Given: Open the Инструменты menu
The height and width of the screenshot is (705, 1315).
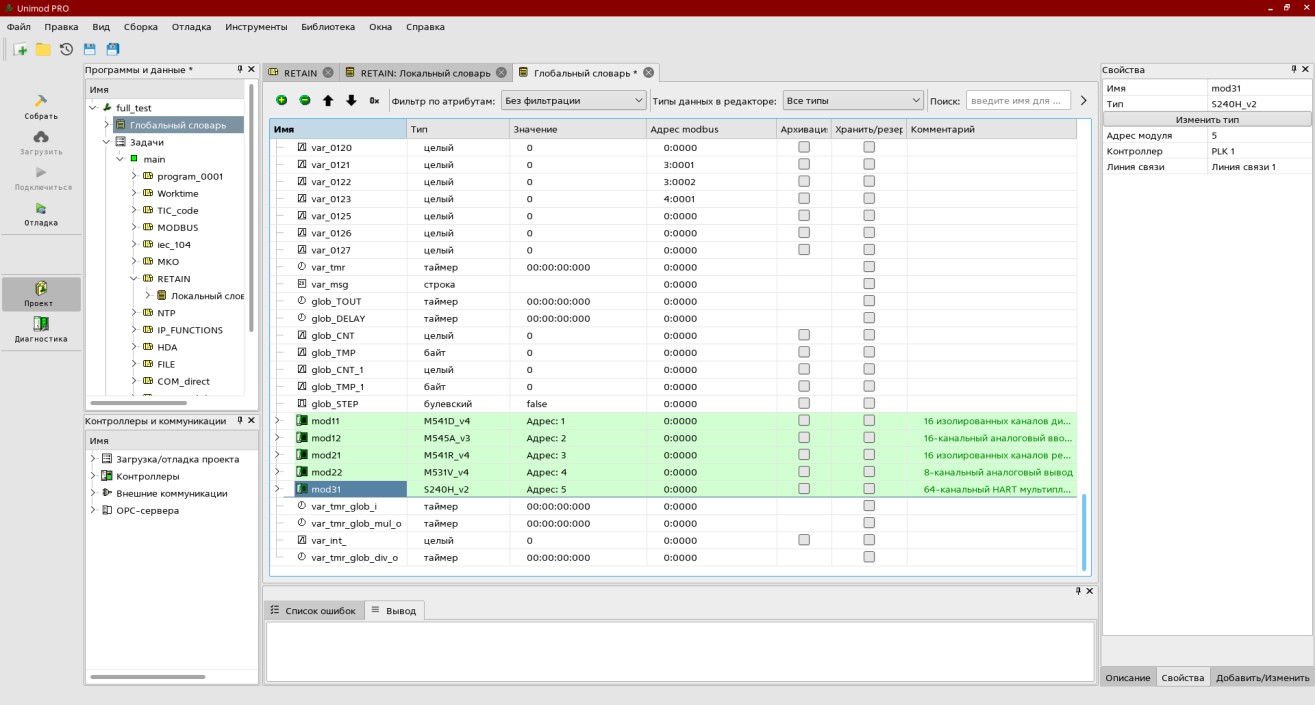Looking at the screenshot, I should 256,26.
